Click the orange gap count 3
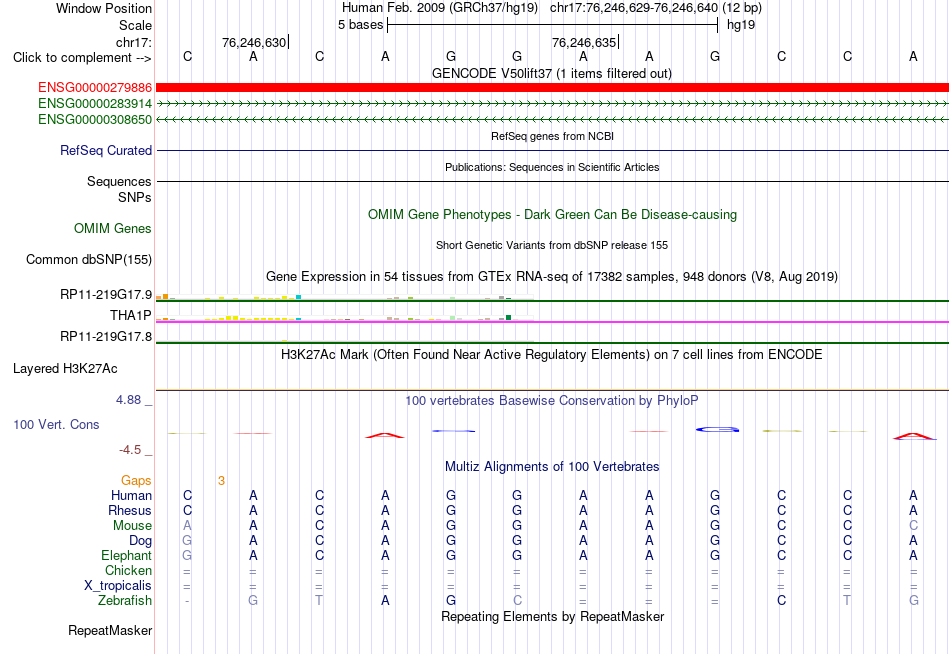 (221, 481)
